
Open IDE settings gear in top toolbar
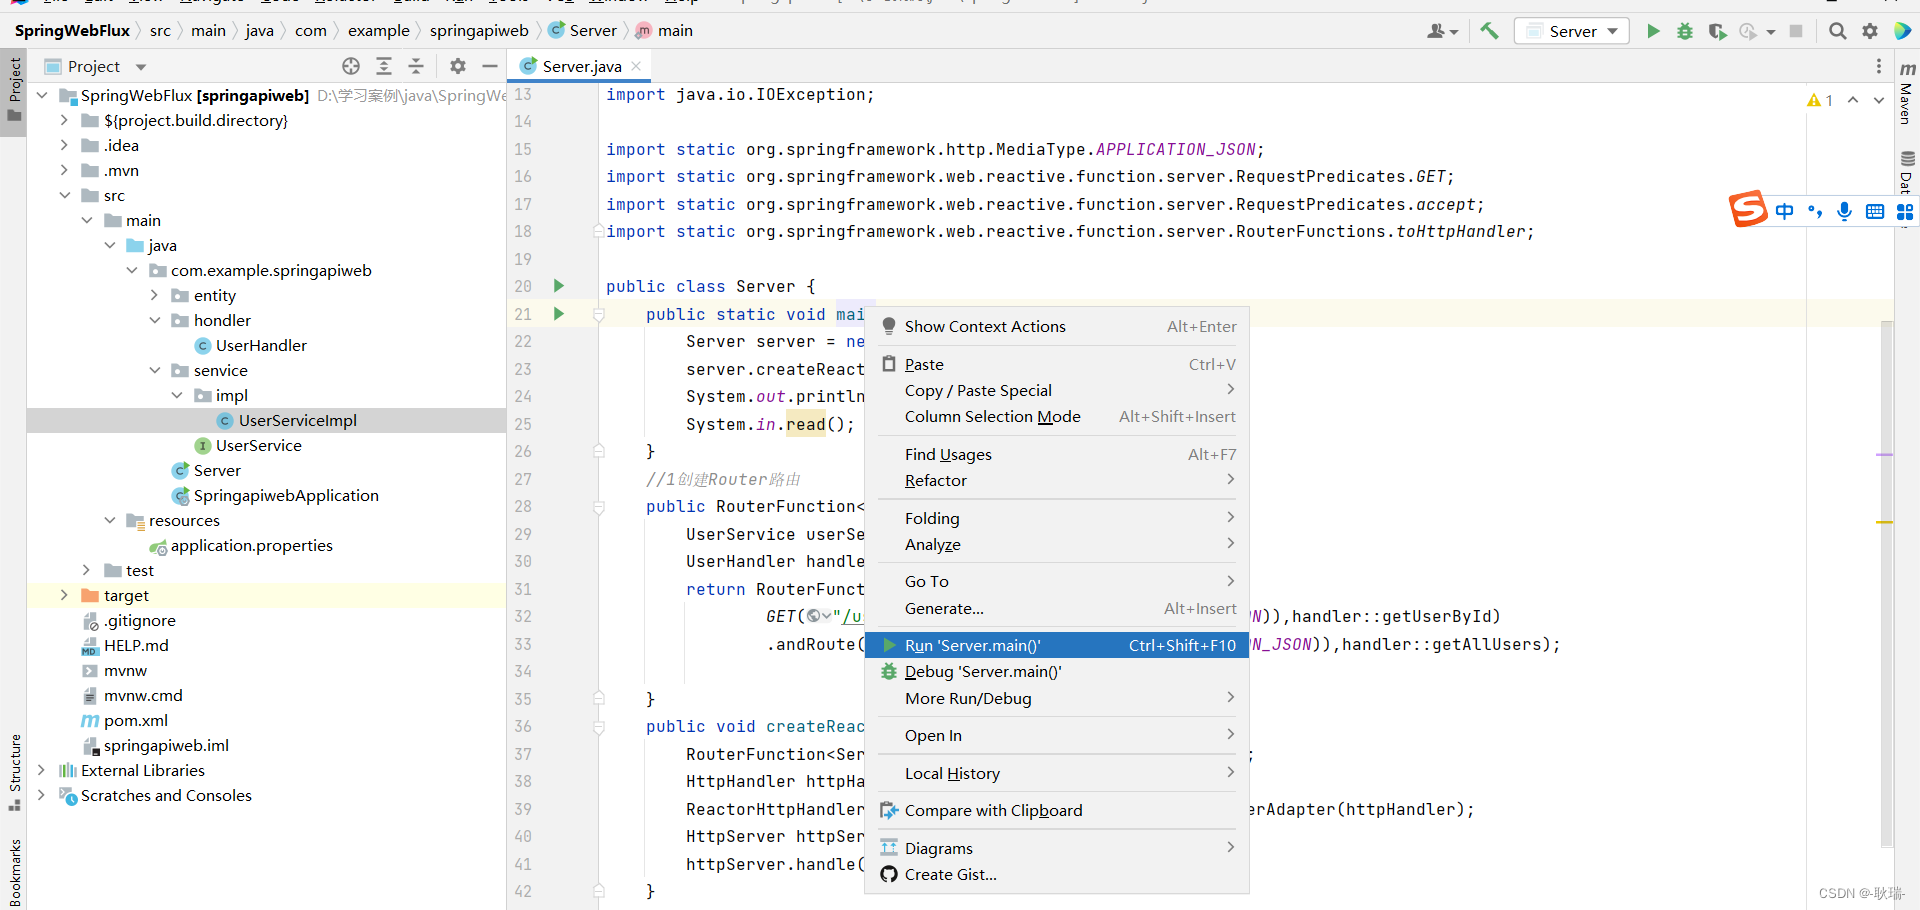1870,31
